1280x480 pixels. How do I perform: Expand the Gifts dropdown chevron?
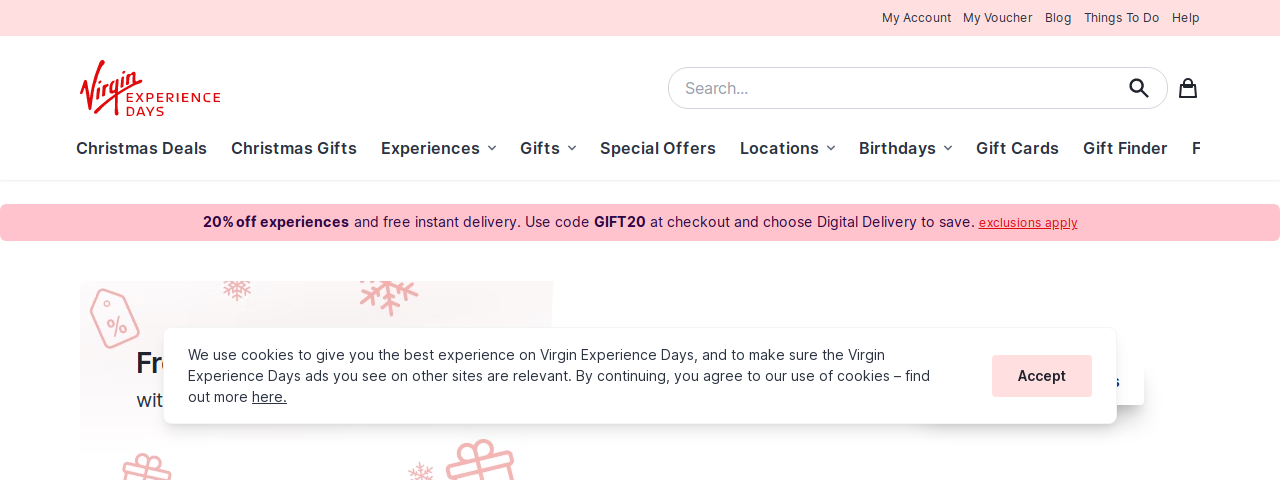(572, 148)
